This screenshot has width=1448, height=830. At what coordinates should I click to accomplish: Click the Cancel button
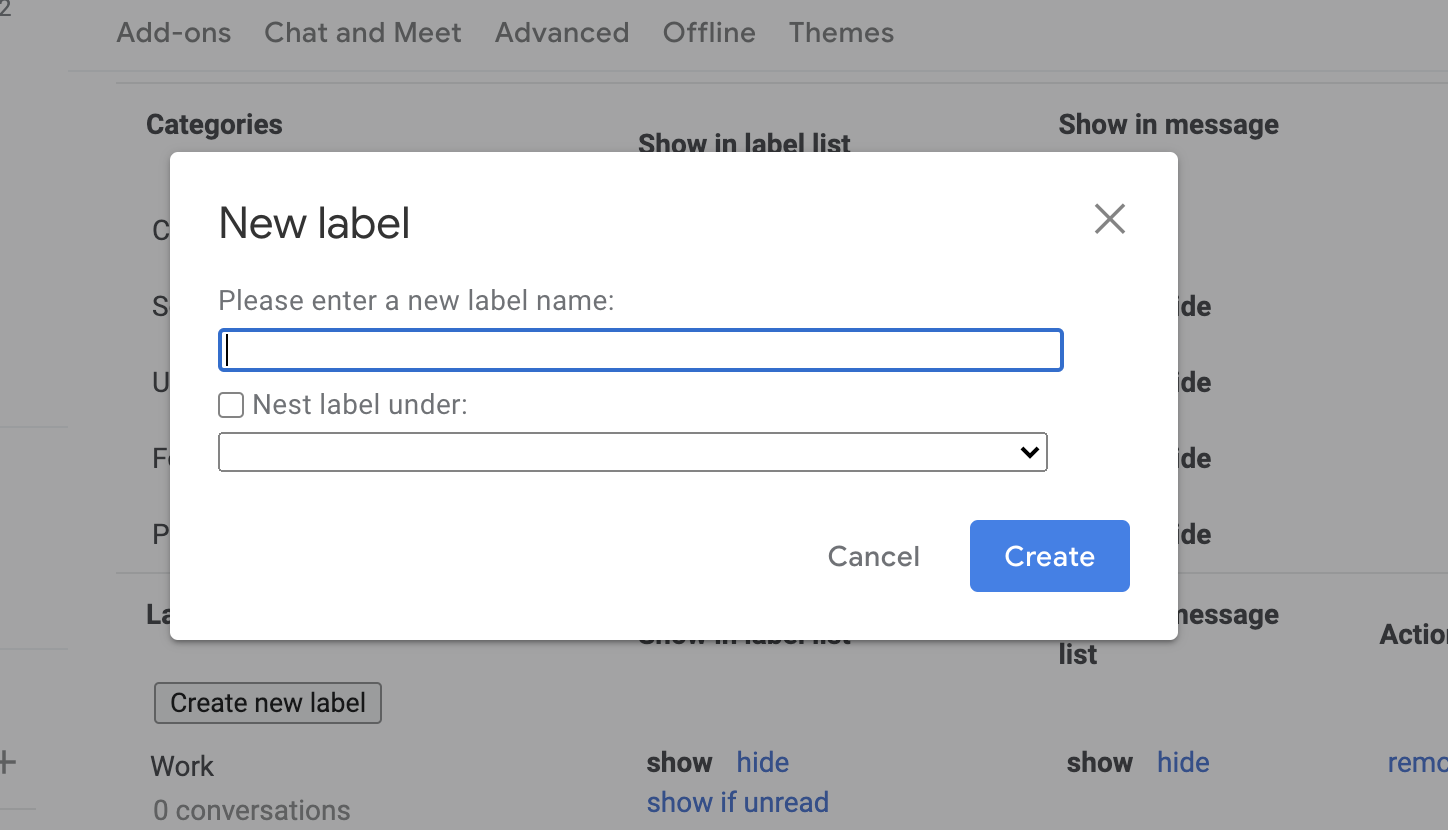(x=873, y=556)
